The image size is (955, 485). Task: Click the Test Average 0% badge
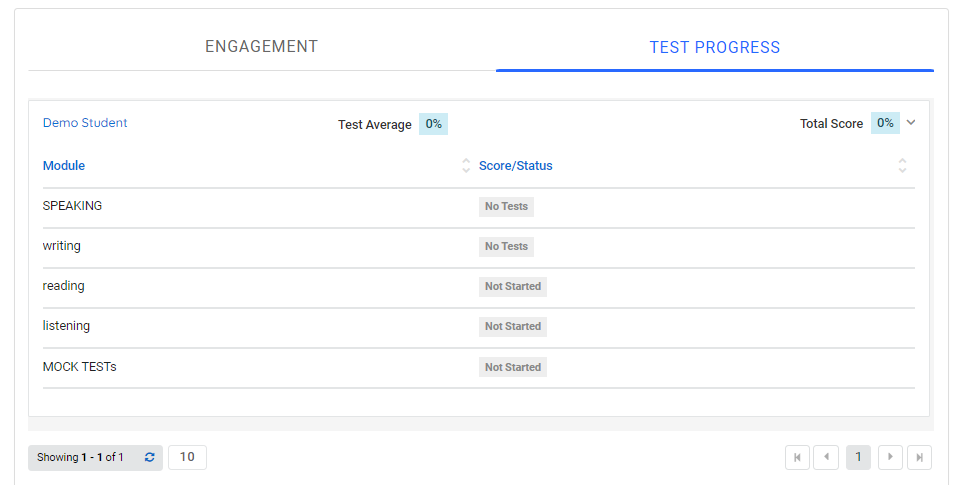click(x=433, y=124)
